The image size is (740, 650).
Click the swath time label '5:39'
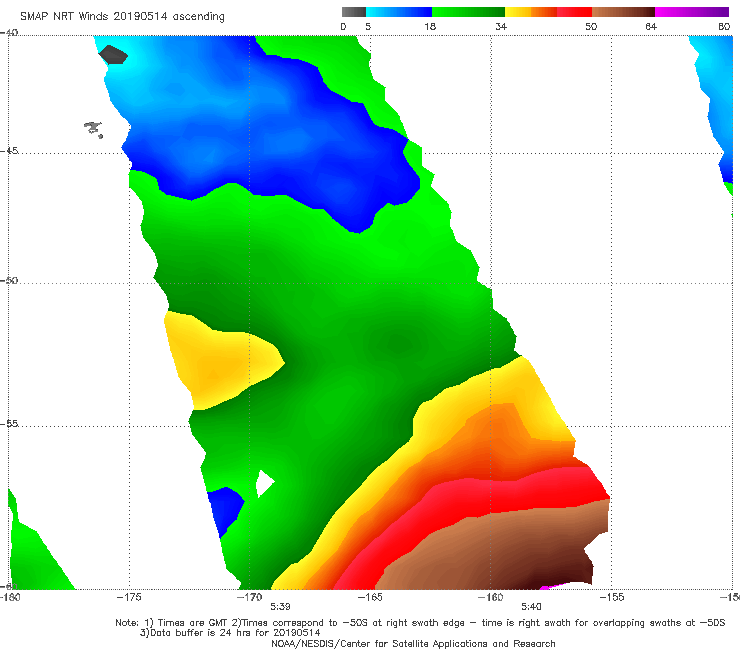point(280,607)
